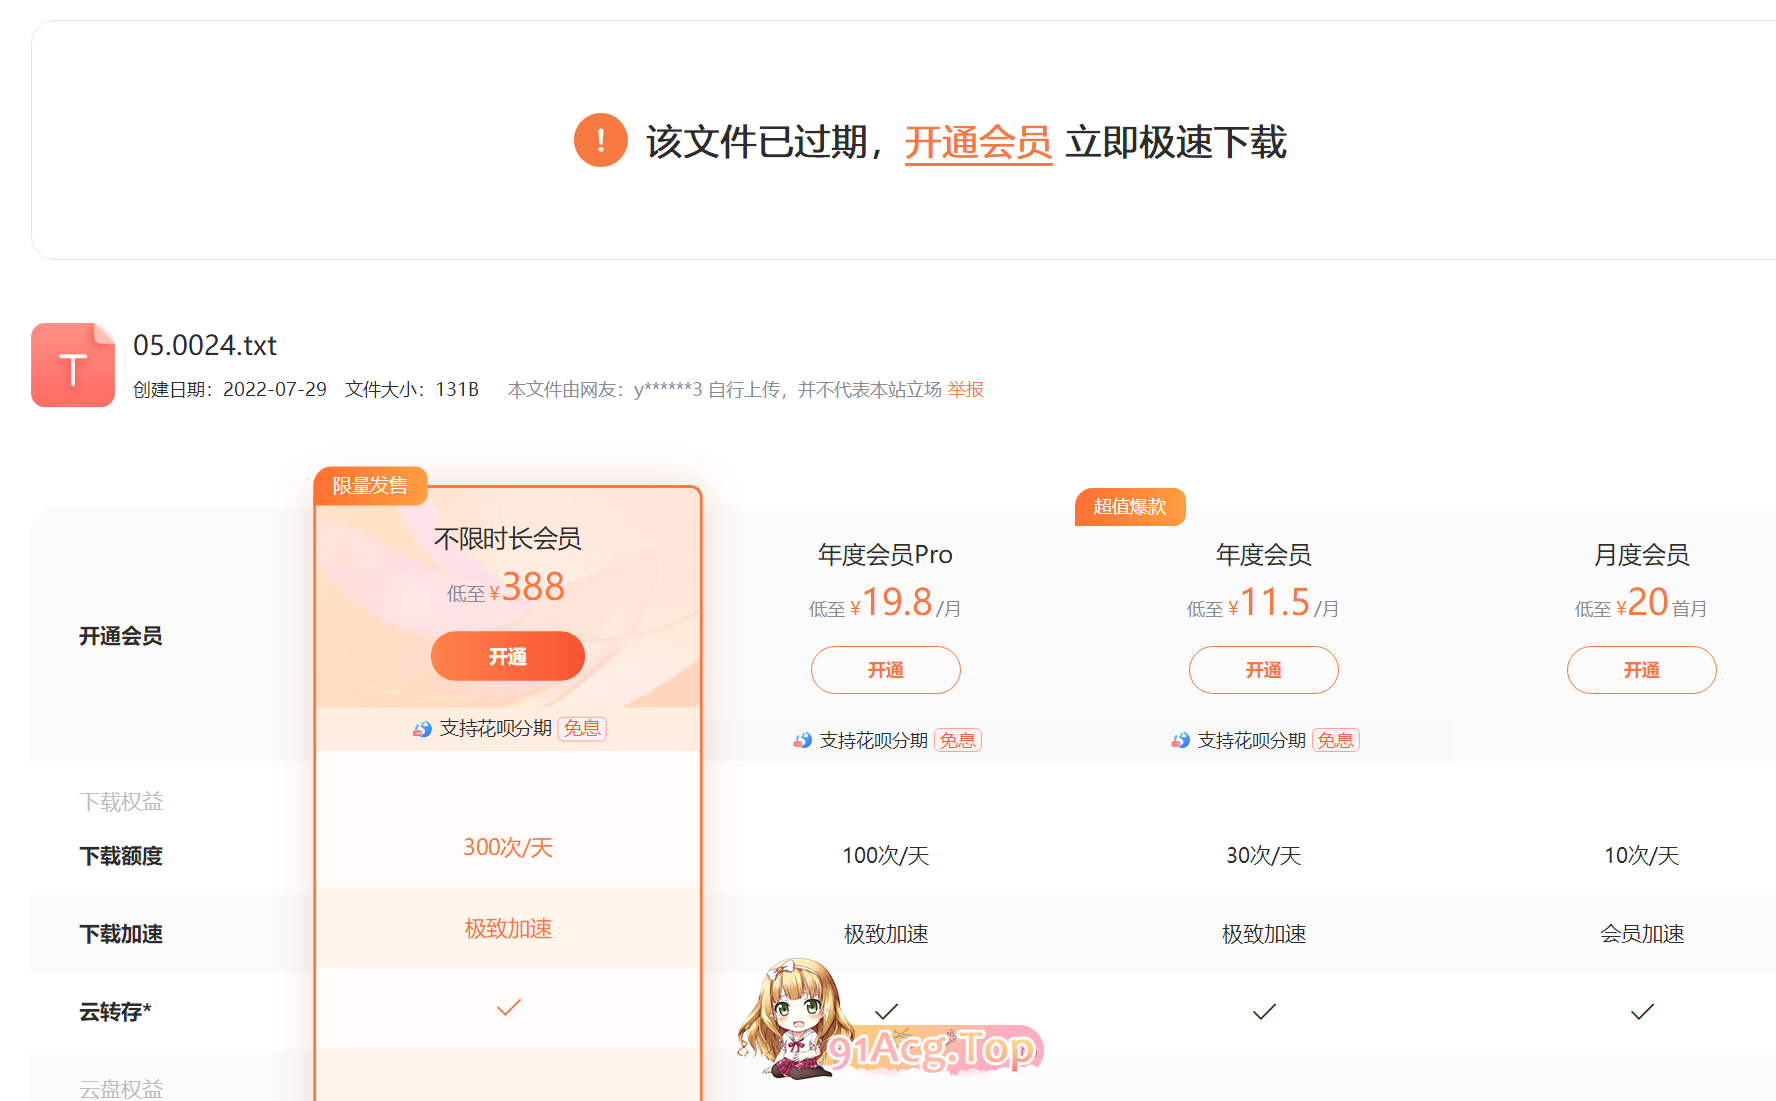Click the 限量发售 badge label
Screen dimensions: 1776x1101
tap(370, 486)
